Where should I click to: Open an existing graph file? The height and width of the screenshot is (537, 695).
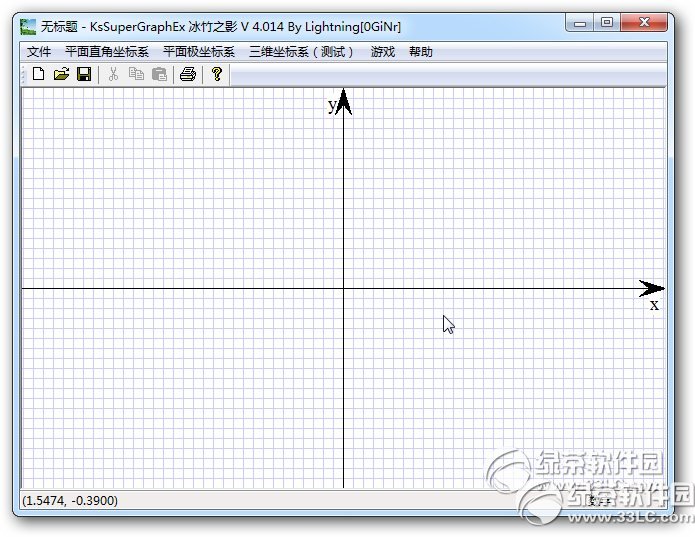pos(61,74)
